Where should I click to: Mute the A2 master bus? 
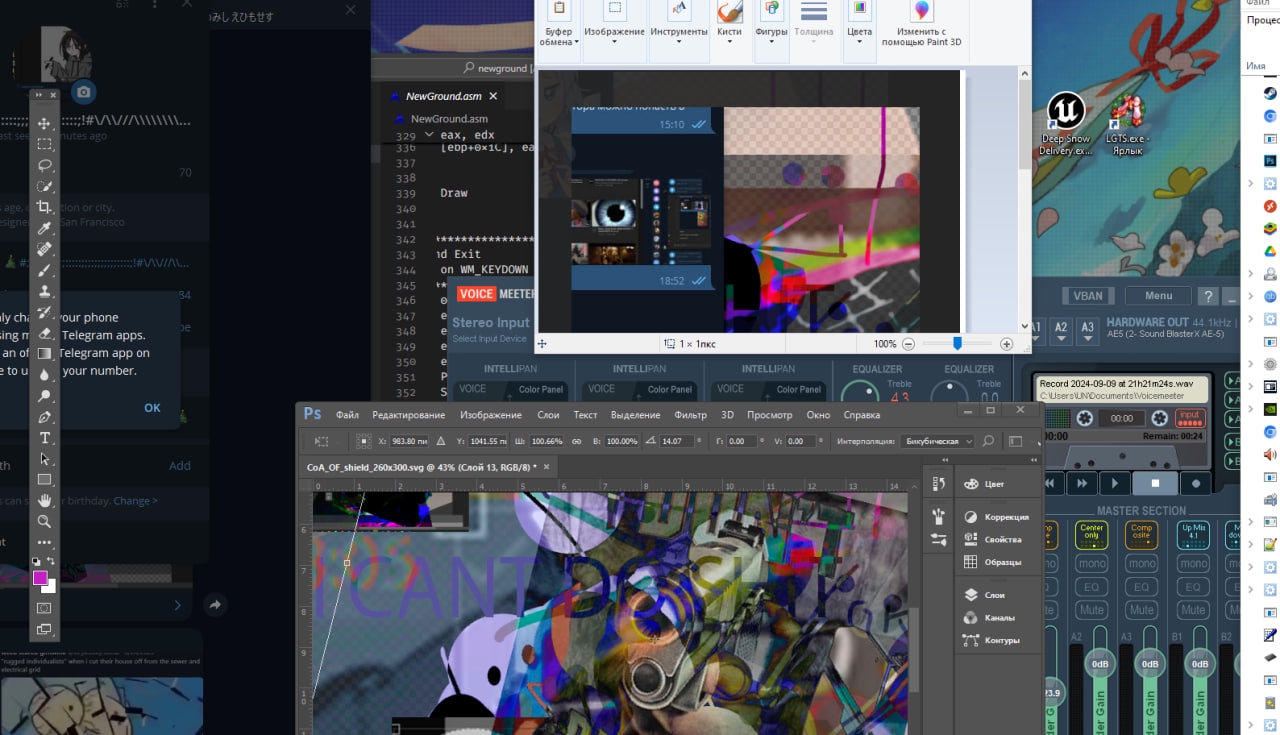(x=1091, y=610)
